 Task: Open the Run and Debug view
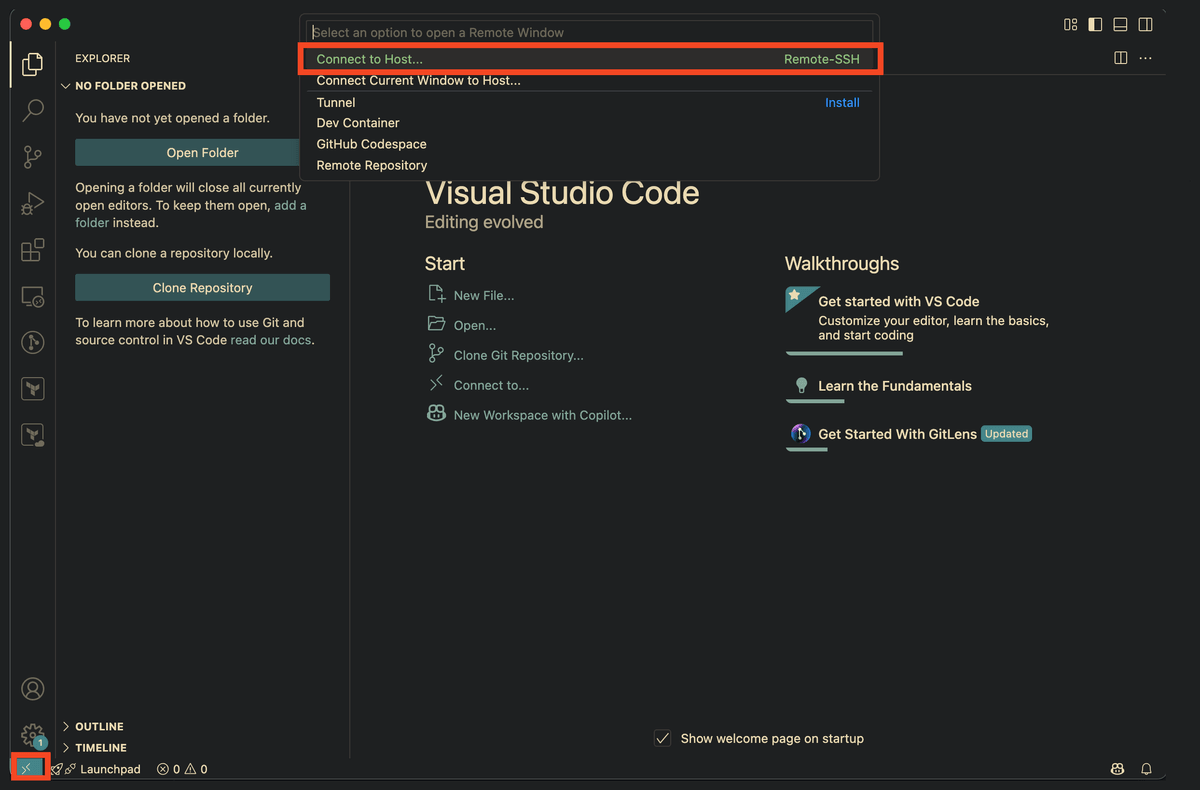pyautogui.click(x=32, y=203)
